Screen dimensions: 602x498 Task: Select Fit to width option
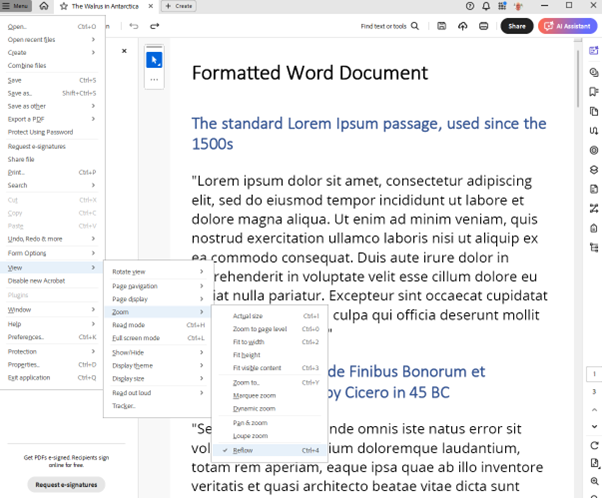(x=270, y=342)
